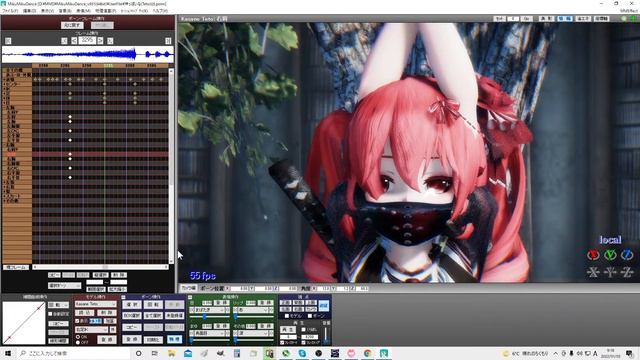The height and width of the screenshot is (360, 640).
Task: Click the 物理 button in bone panel
Action: tap(174, 339)
